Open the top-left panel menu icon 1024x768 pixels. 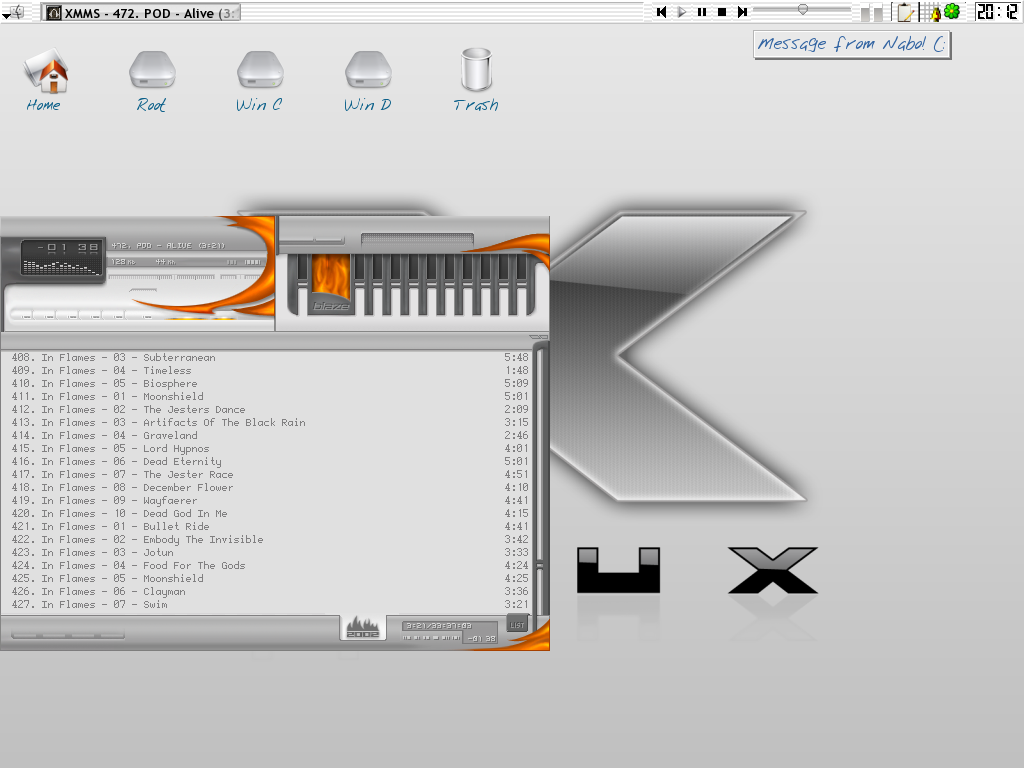13,12
